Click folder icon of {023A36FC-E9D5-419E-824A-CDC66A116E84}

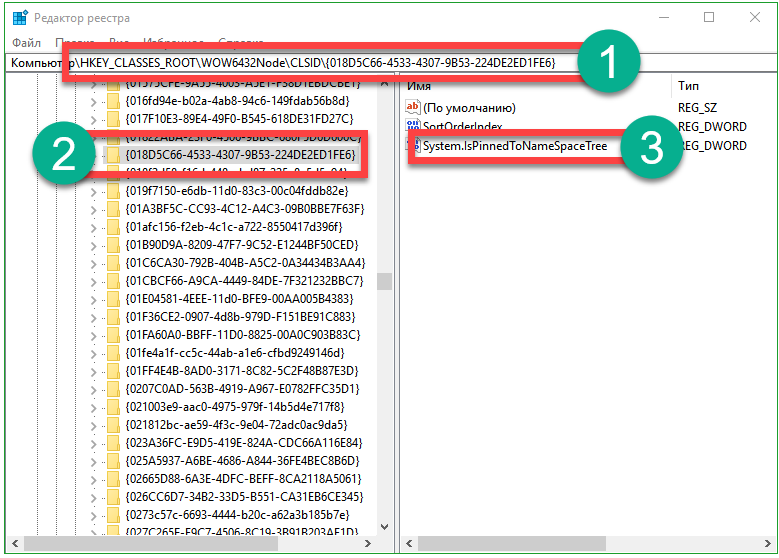[114, 443]
